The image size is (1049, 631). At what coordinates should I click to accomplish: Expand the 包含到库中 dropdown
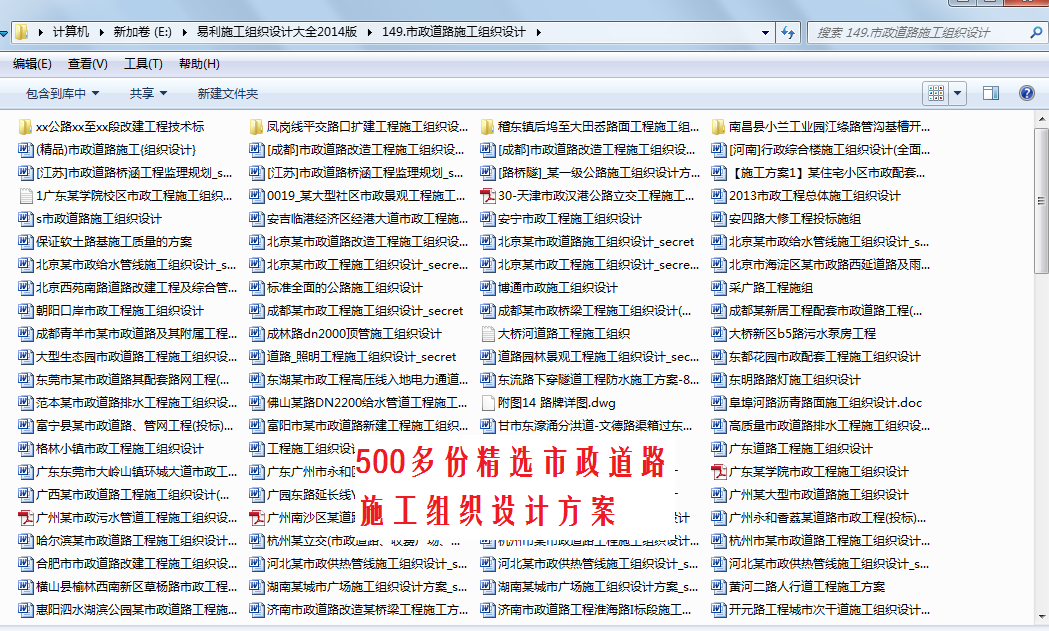click(x=62, y=93)
